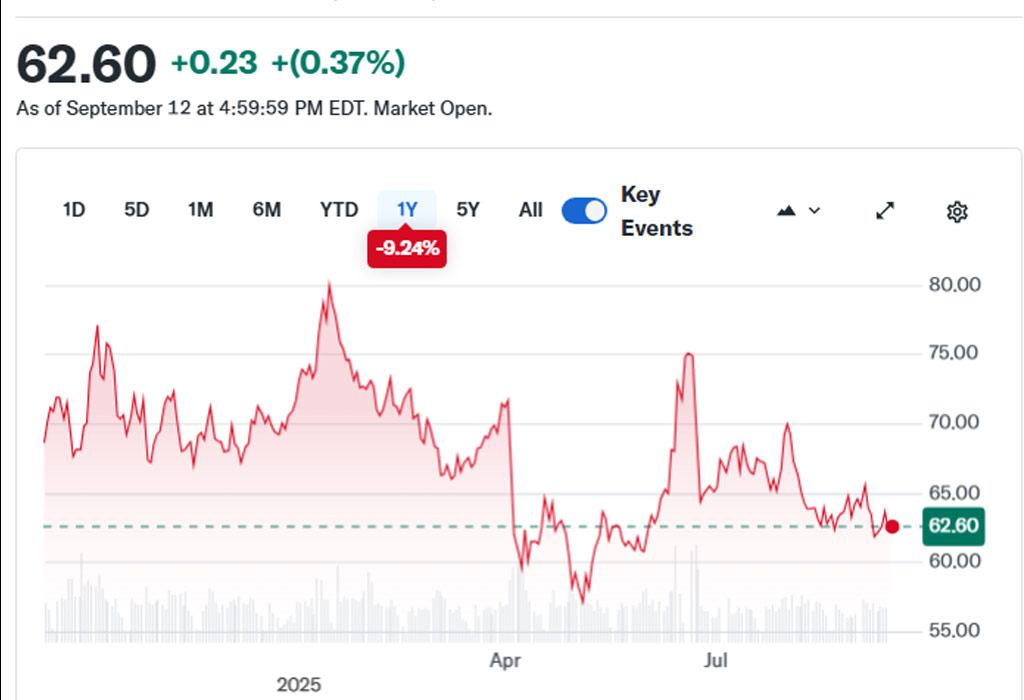Viewport: 1024px width, 700px height.
Task: Select the 6M range tab
Action: coord(266,210)
